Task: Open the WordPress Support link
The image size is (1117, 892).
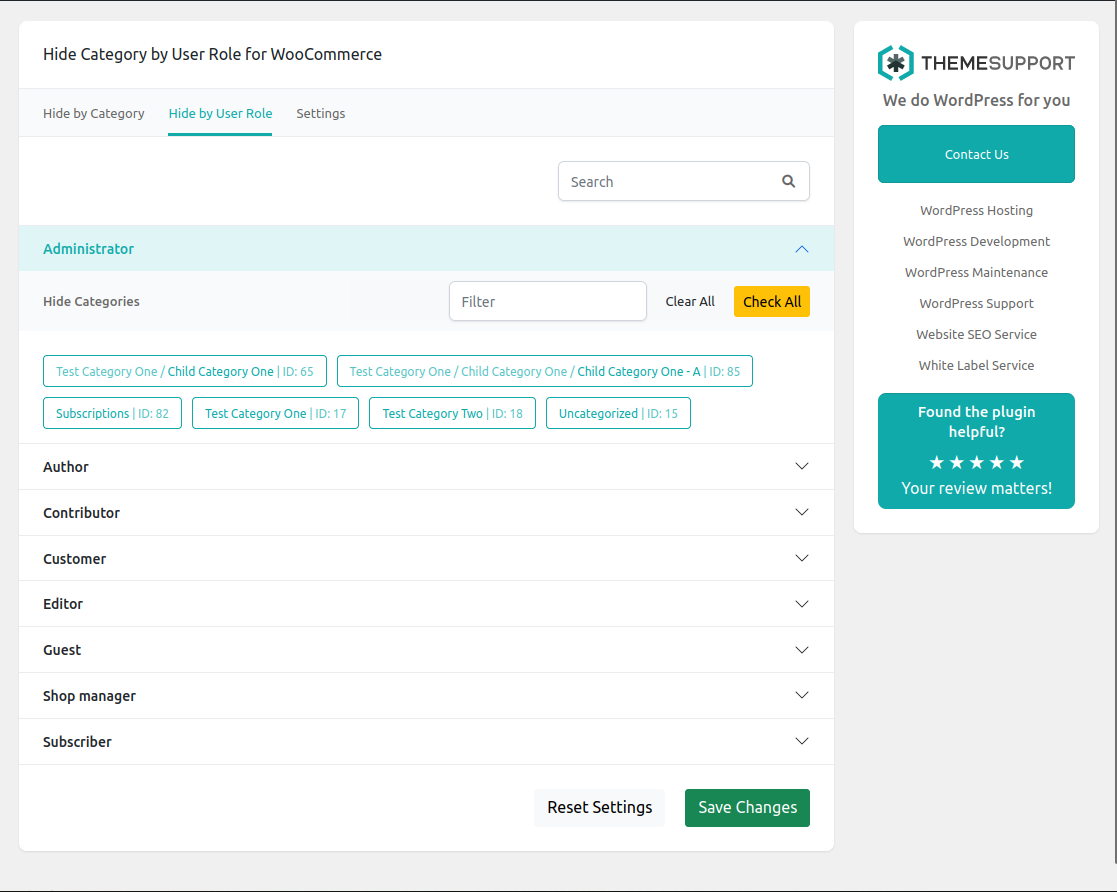Action: [x=976, y=303]
